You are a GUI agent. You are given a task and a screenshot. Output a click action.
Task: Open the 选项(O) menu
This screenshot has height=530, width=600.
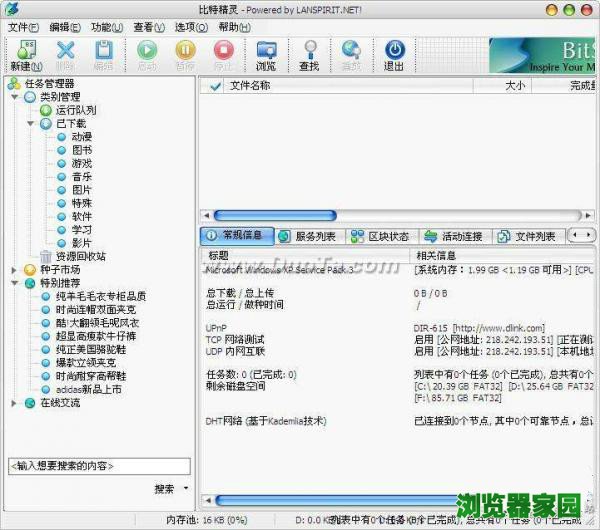[x=191, y=27]
